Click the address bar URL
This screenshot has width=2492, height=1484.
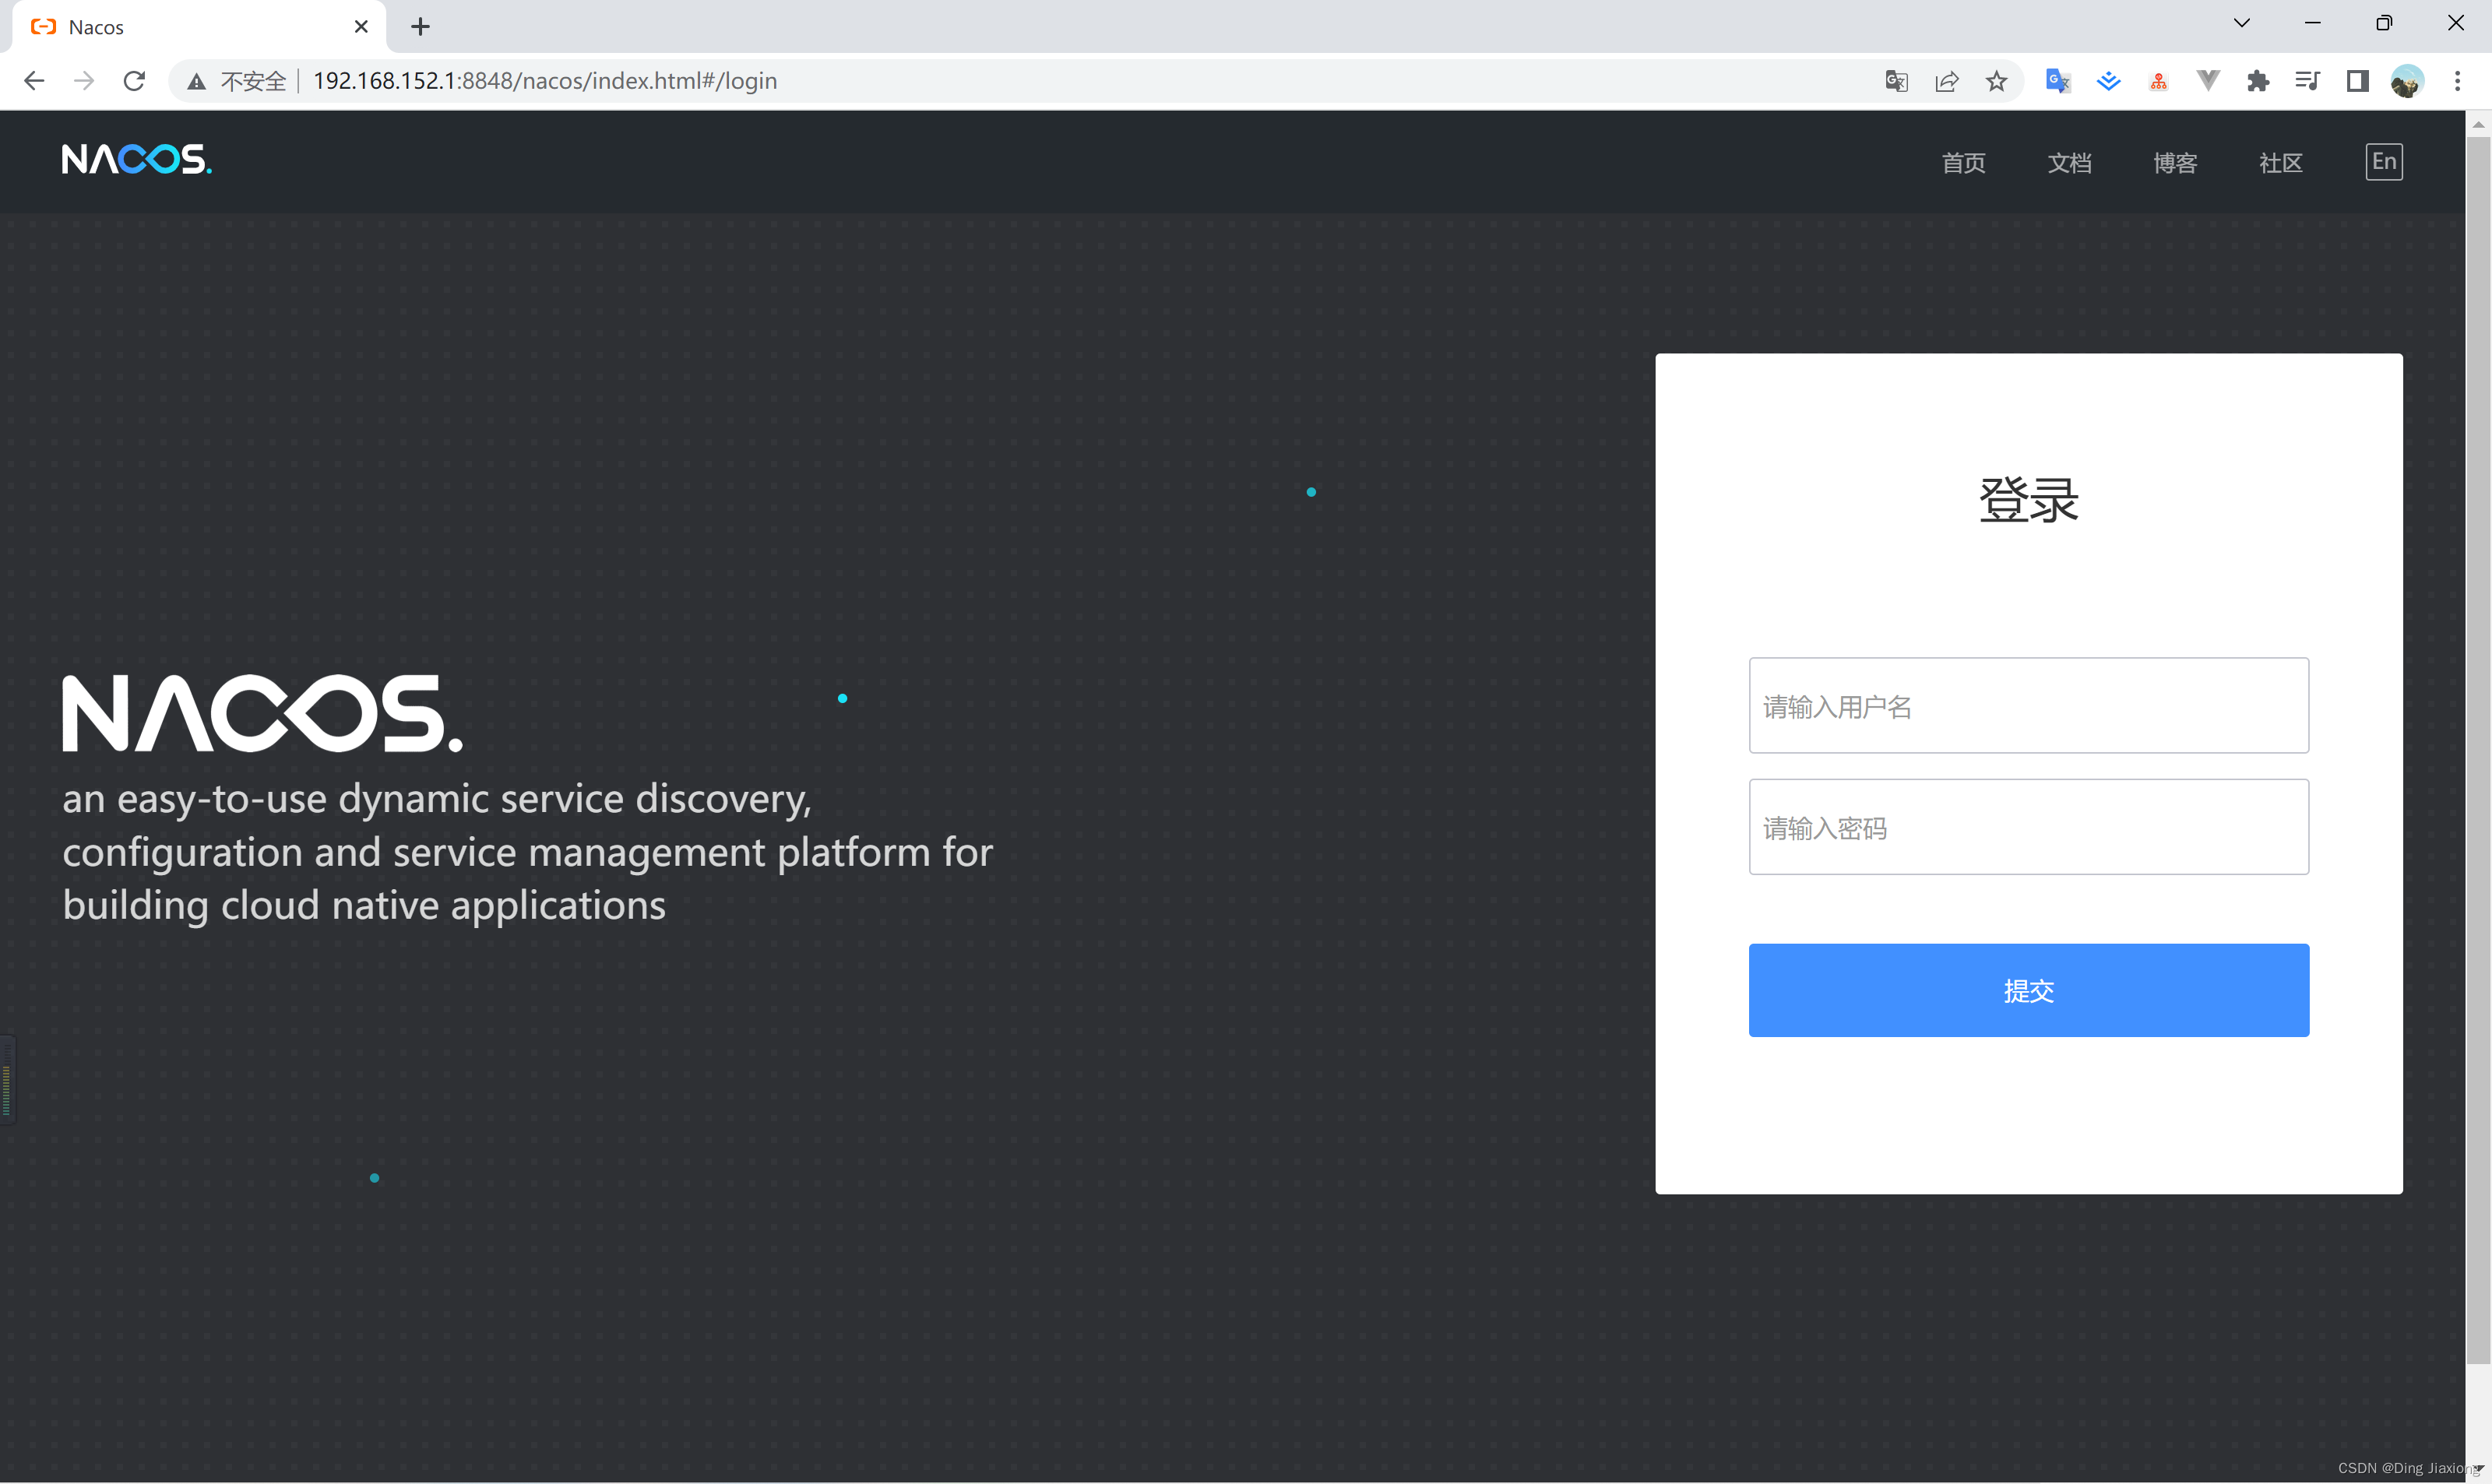(x=545, y=81)
